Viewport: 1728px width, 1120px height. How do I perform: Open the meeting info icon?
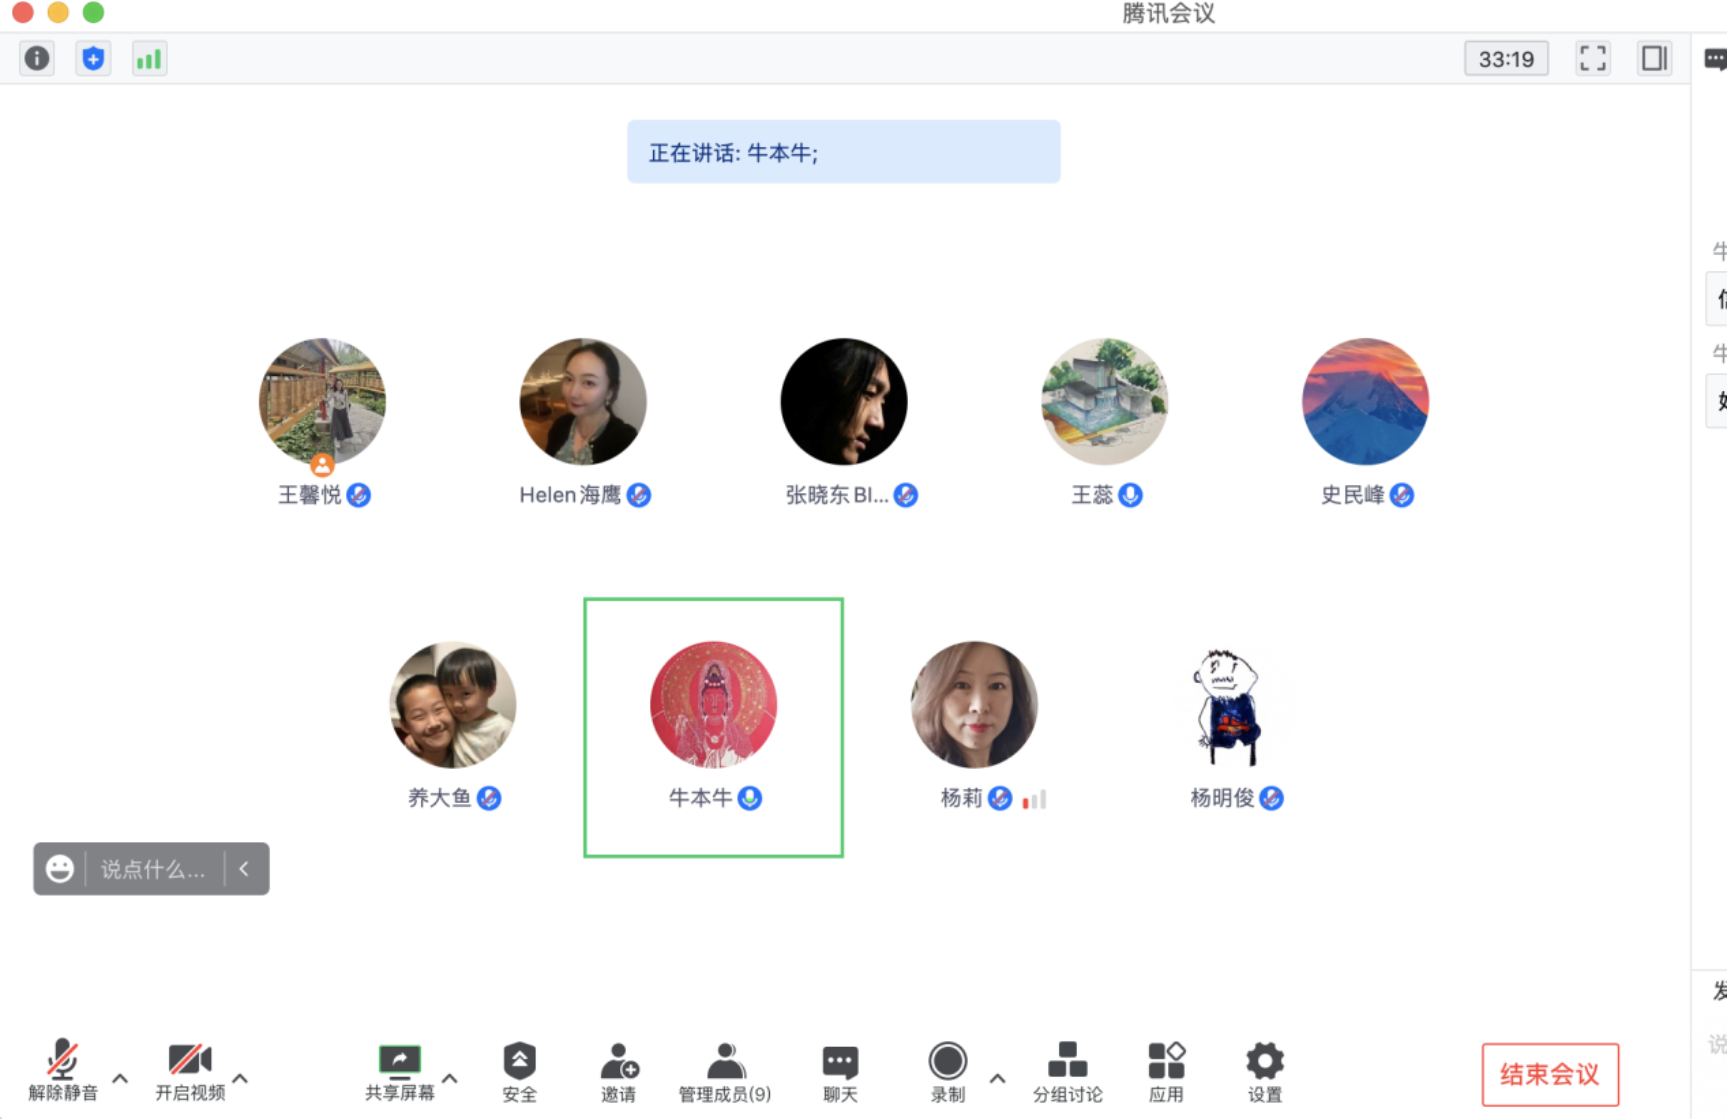[37, 59]
